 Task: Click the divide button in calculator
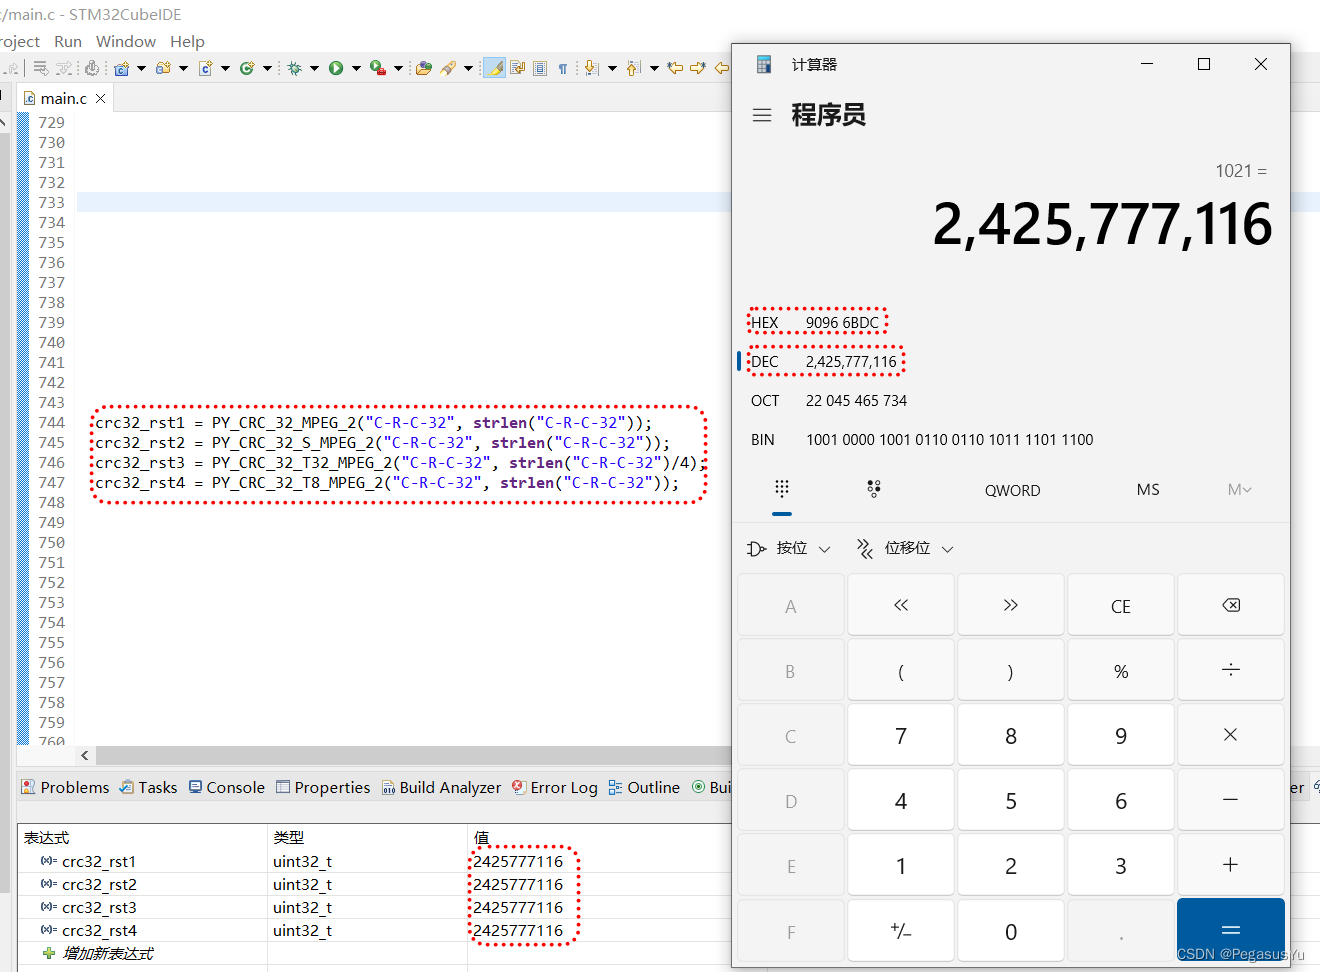[1231, 670]
